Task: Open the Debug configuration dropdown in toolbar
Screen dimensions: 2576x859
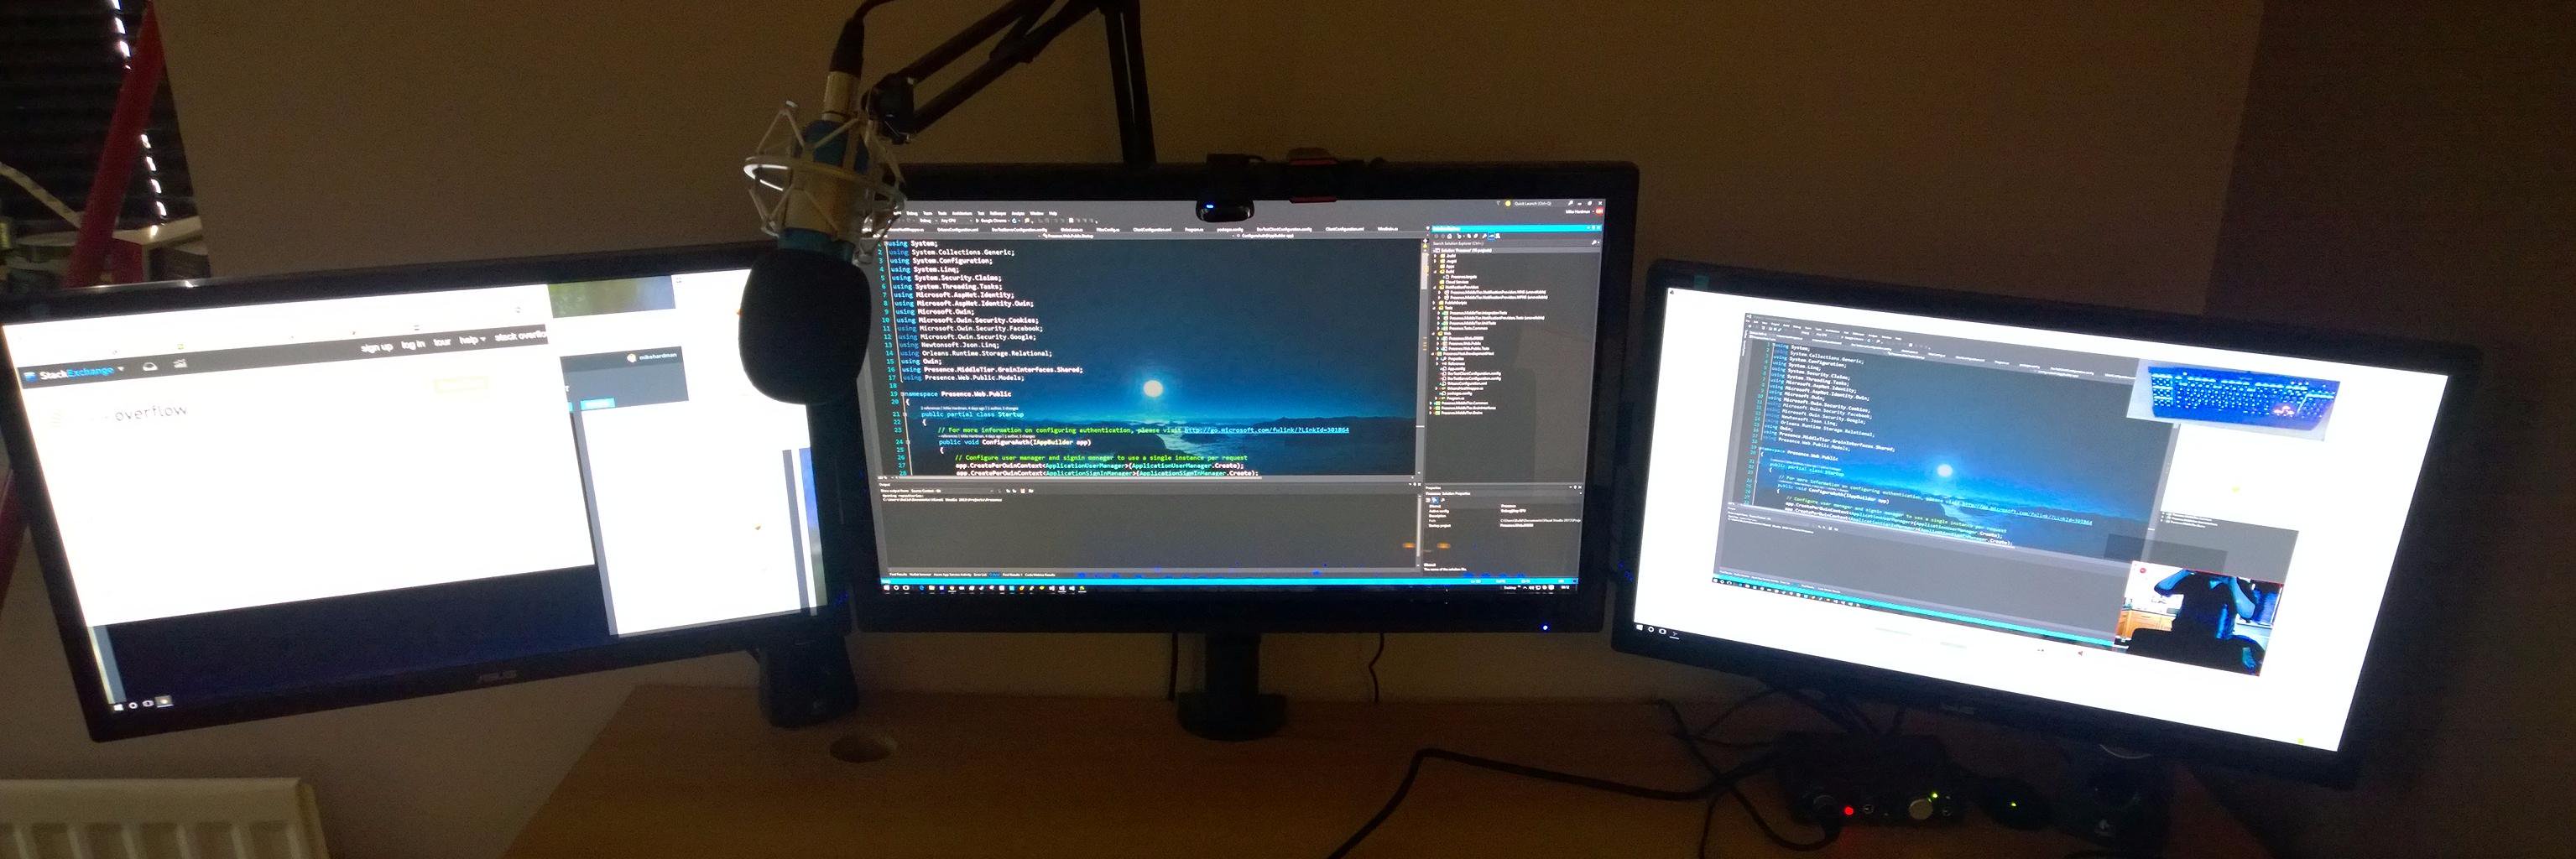Action: [930, 221]
